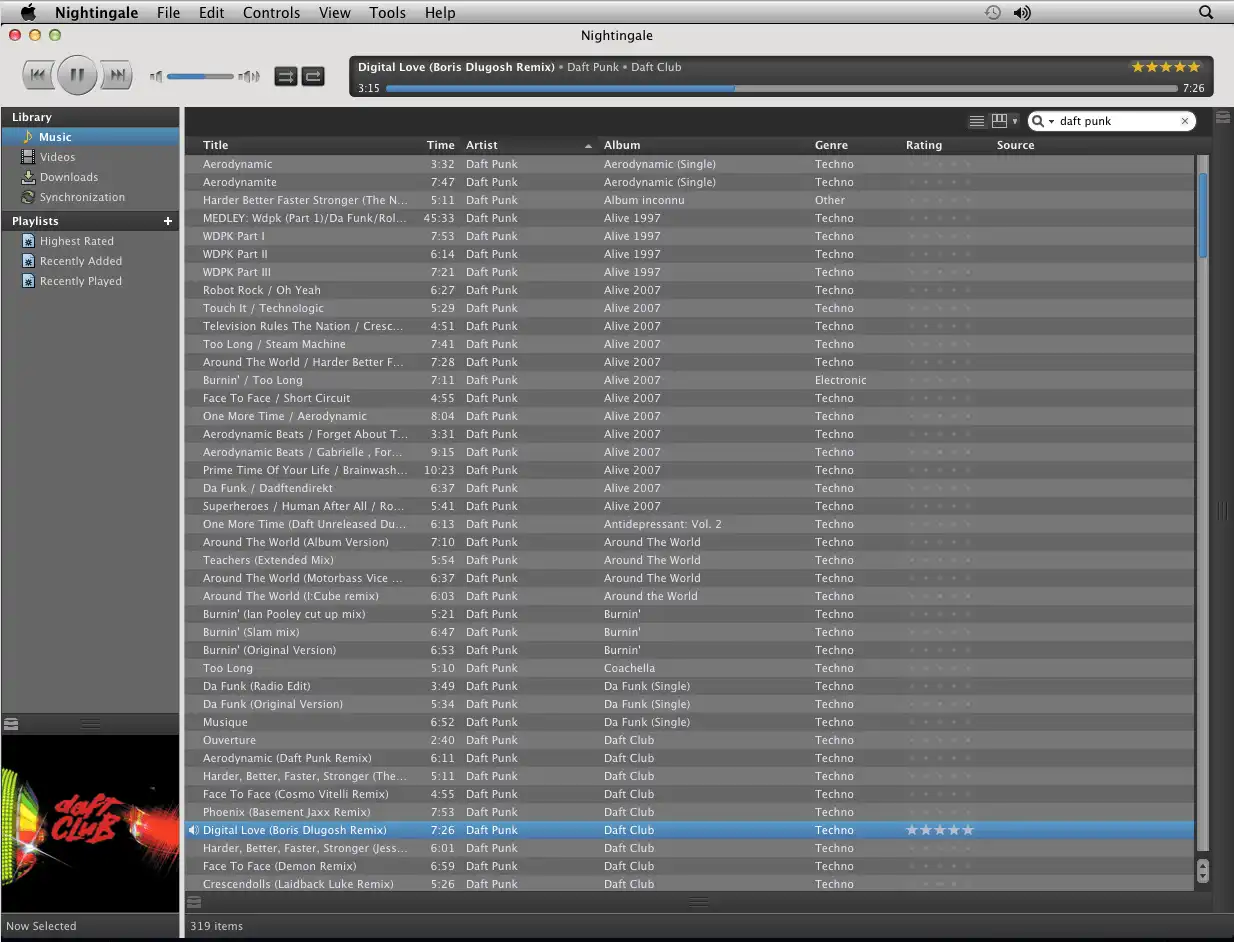
Task: Clear the daft punk search
Action: click(x=1185, y=121)
